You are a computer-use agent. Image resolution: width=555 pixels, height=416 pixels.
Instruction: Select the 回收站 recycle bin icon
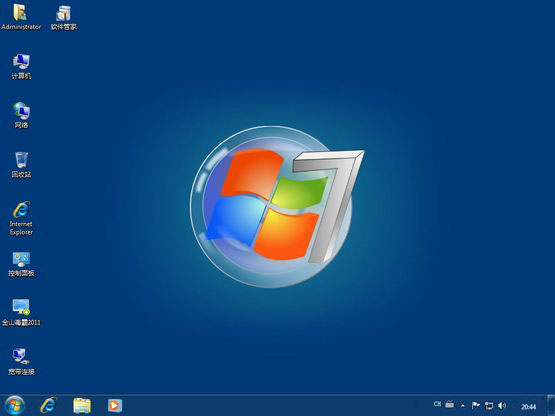tap(21, 165)
